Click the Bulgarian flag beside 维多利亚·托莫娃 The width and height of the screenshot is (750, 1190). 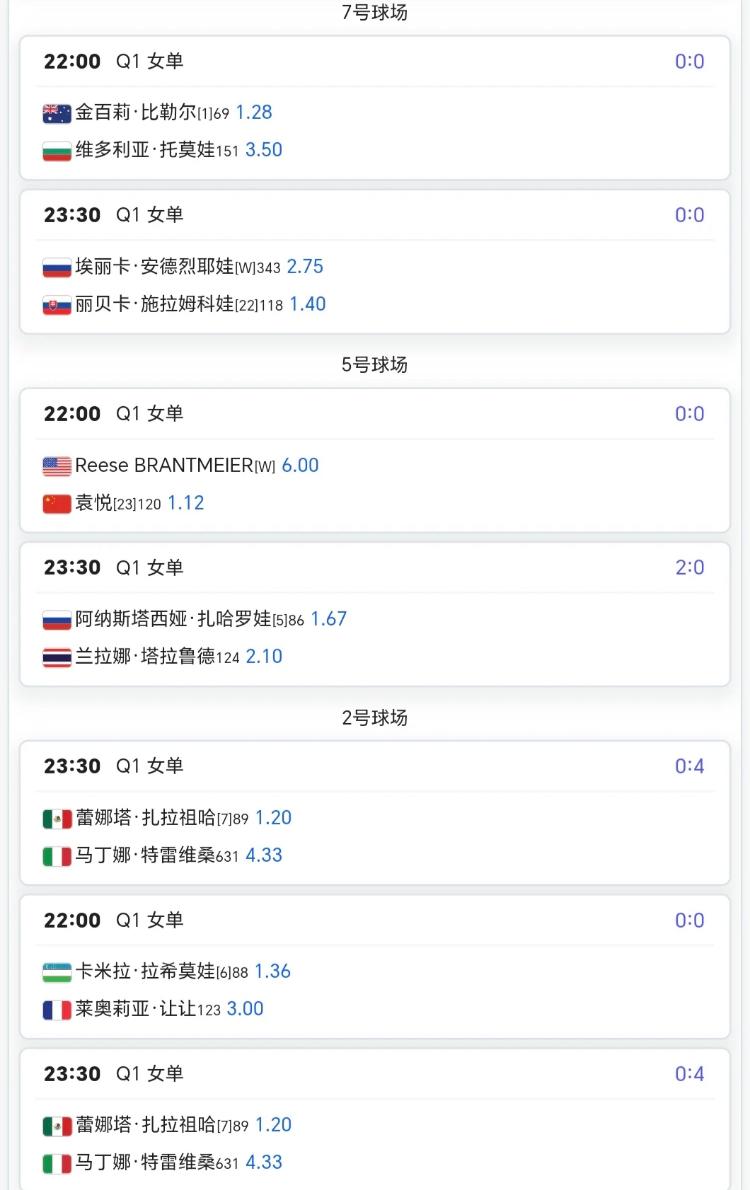[57, 151]
